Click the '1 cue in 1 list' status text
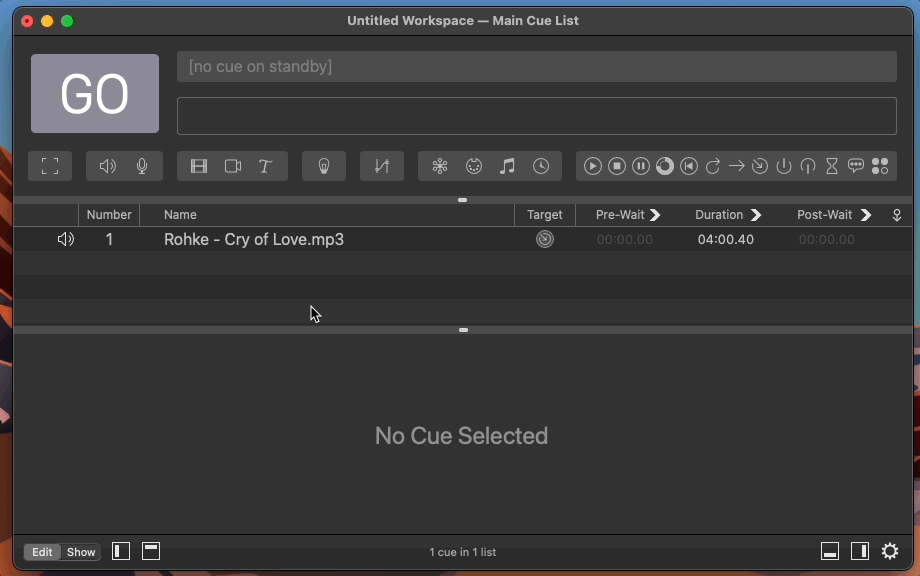Viewport: 920px width, 576px height. point(462,552)
